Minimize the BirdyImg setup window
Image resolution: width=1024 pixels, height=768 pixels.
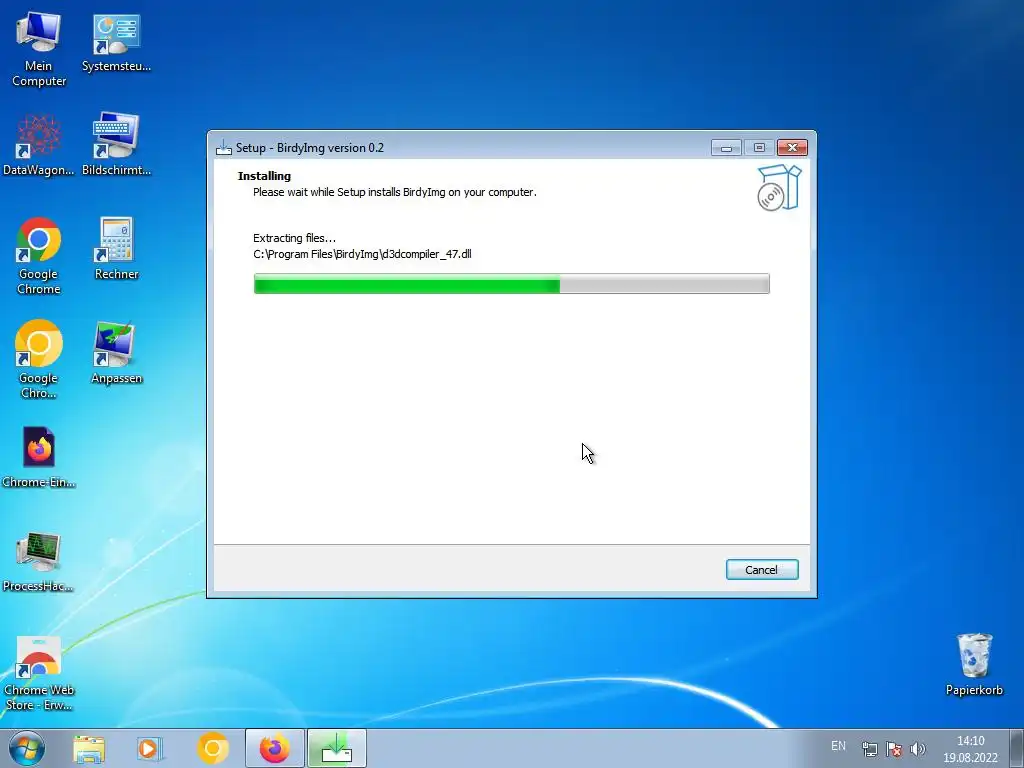click(x=726, y=148)
